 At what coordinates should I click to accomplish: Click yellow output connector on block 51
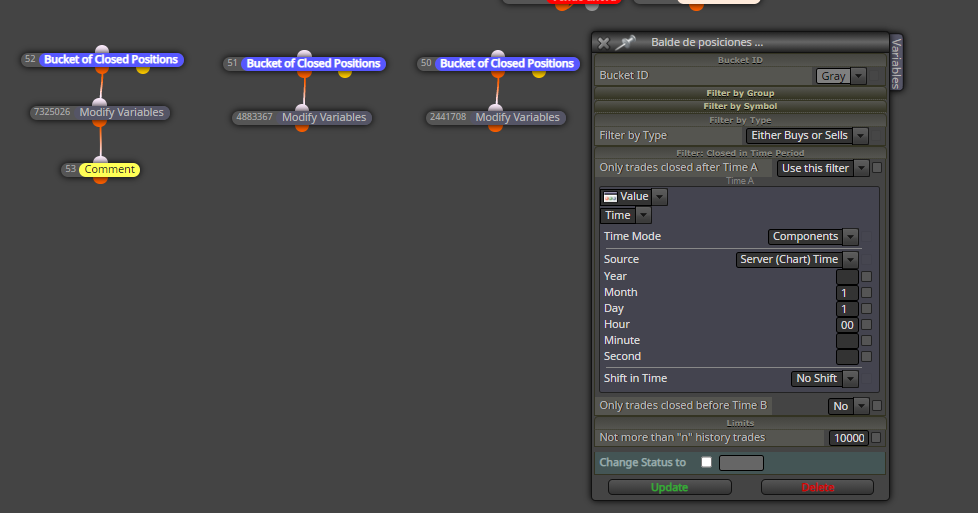click(x=345, y=74)
